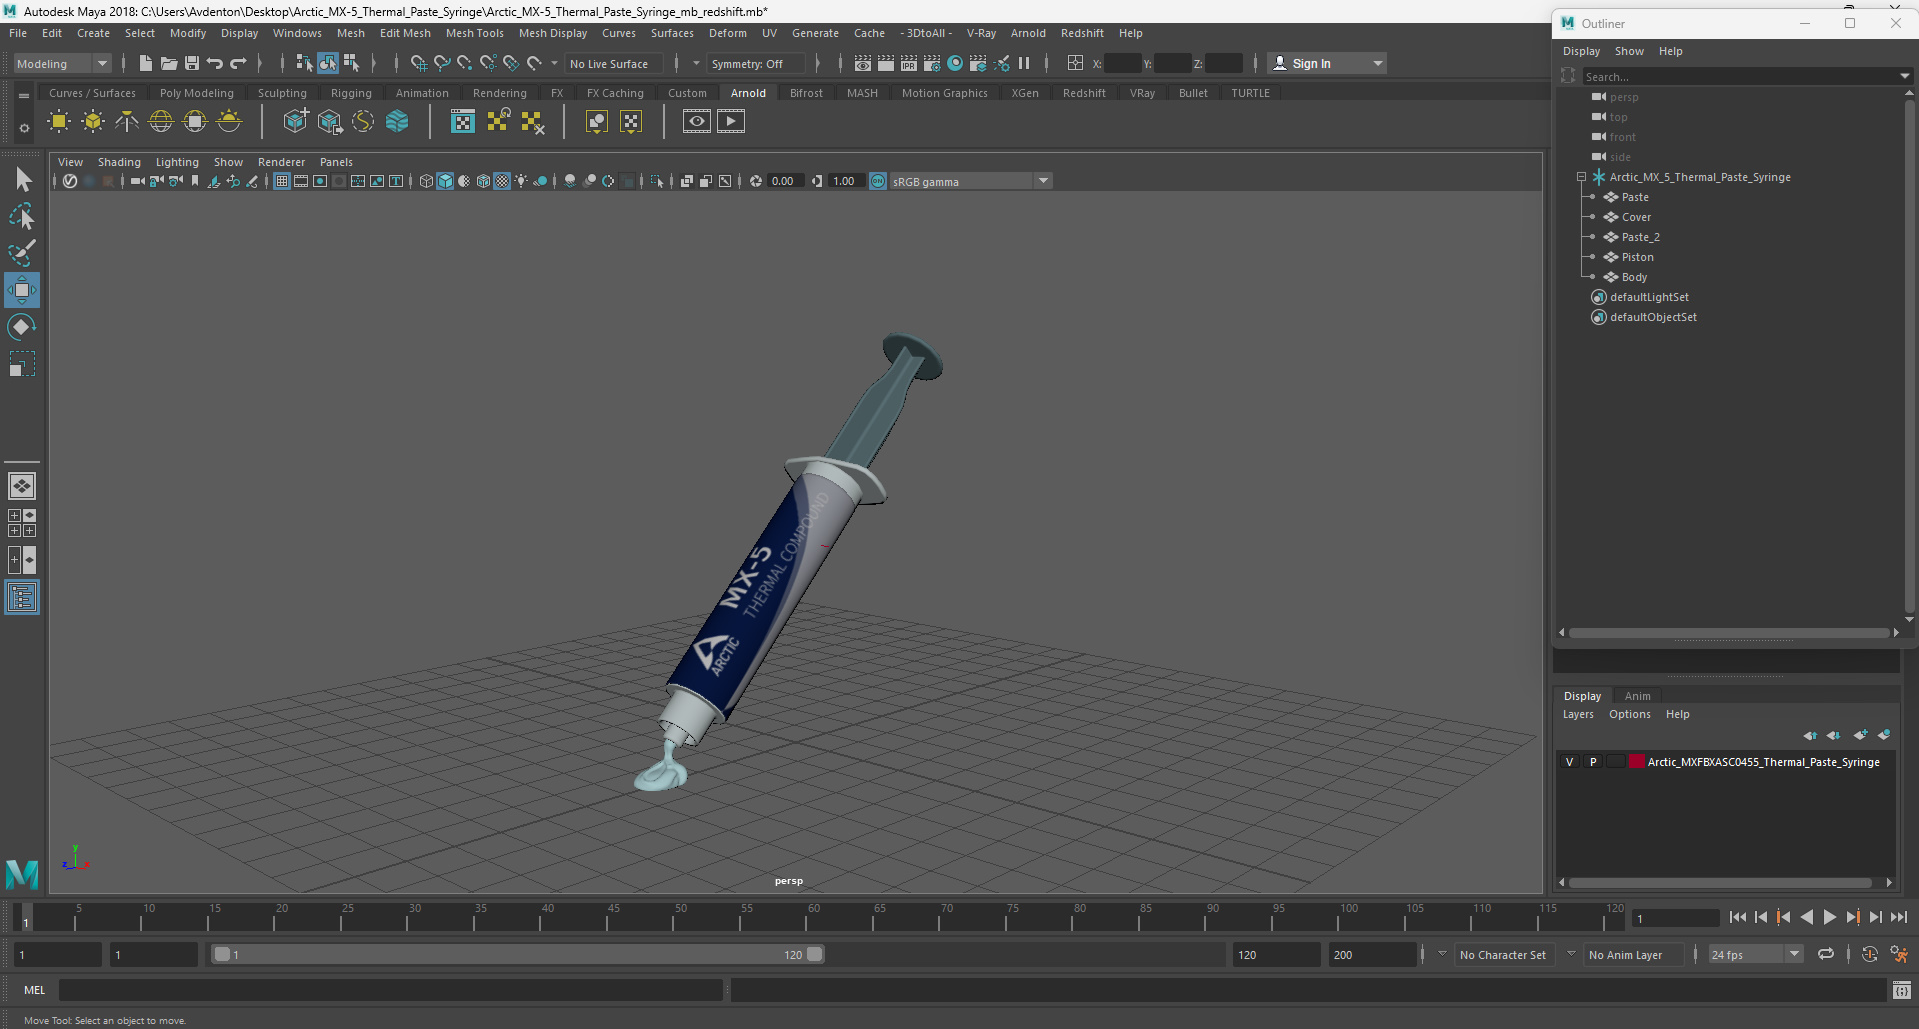Save scene with the disk icon

point(192,63)
